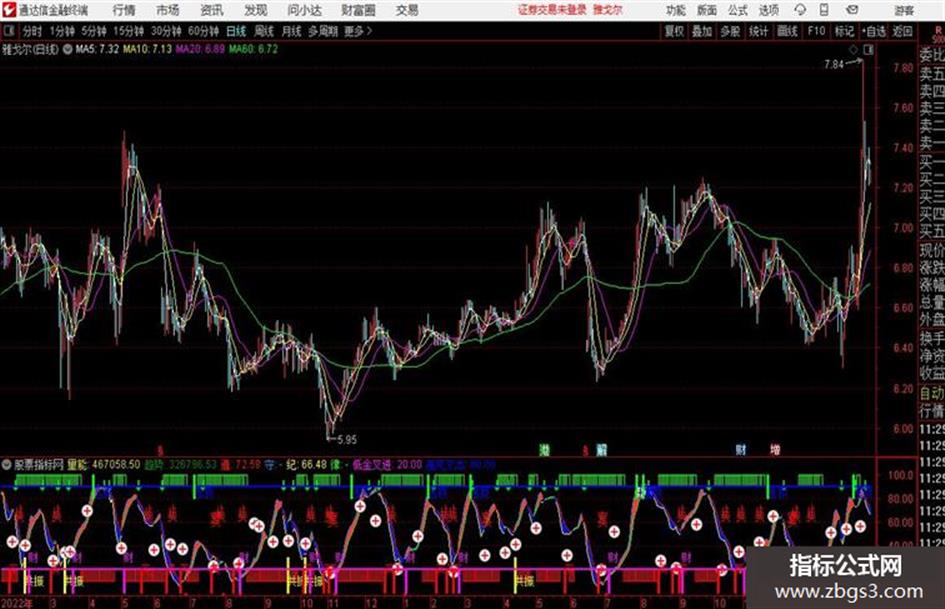Open the 资讯 menu
This screenshot has width=945, height=609.
click(212, 10)
